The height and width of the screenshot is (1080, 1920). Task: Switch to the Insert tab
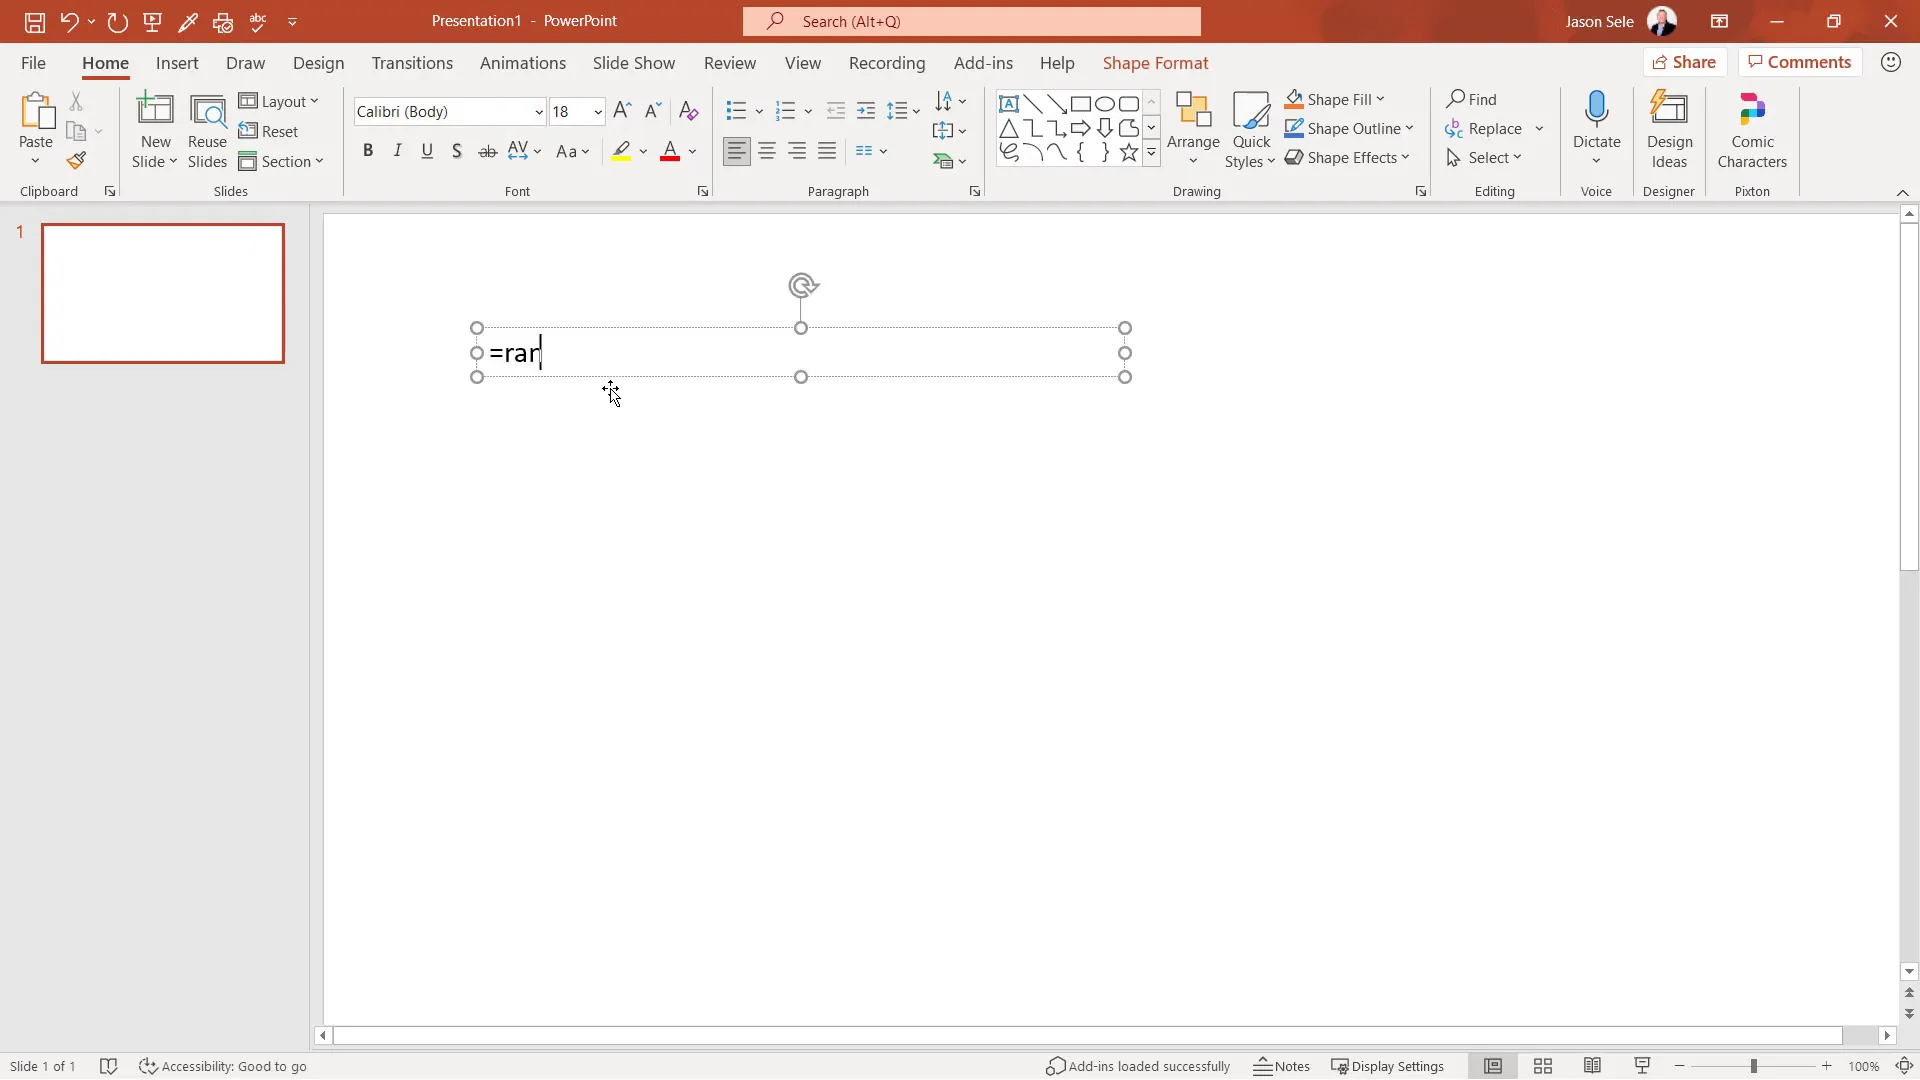pyautogui.click(x=177, y=62)
